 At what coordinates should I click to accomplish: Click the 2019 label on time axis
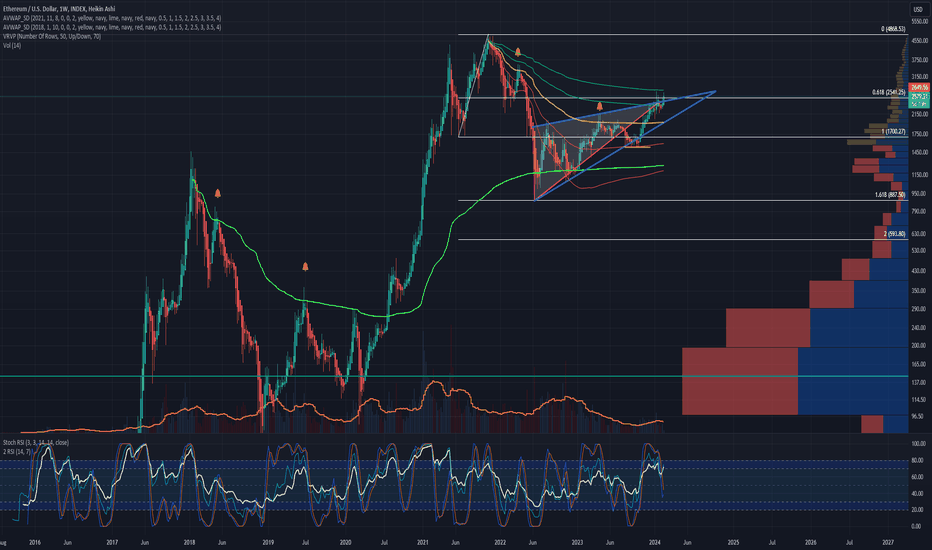coord(267,542)
